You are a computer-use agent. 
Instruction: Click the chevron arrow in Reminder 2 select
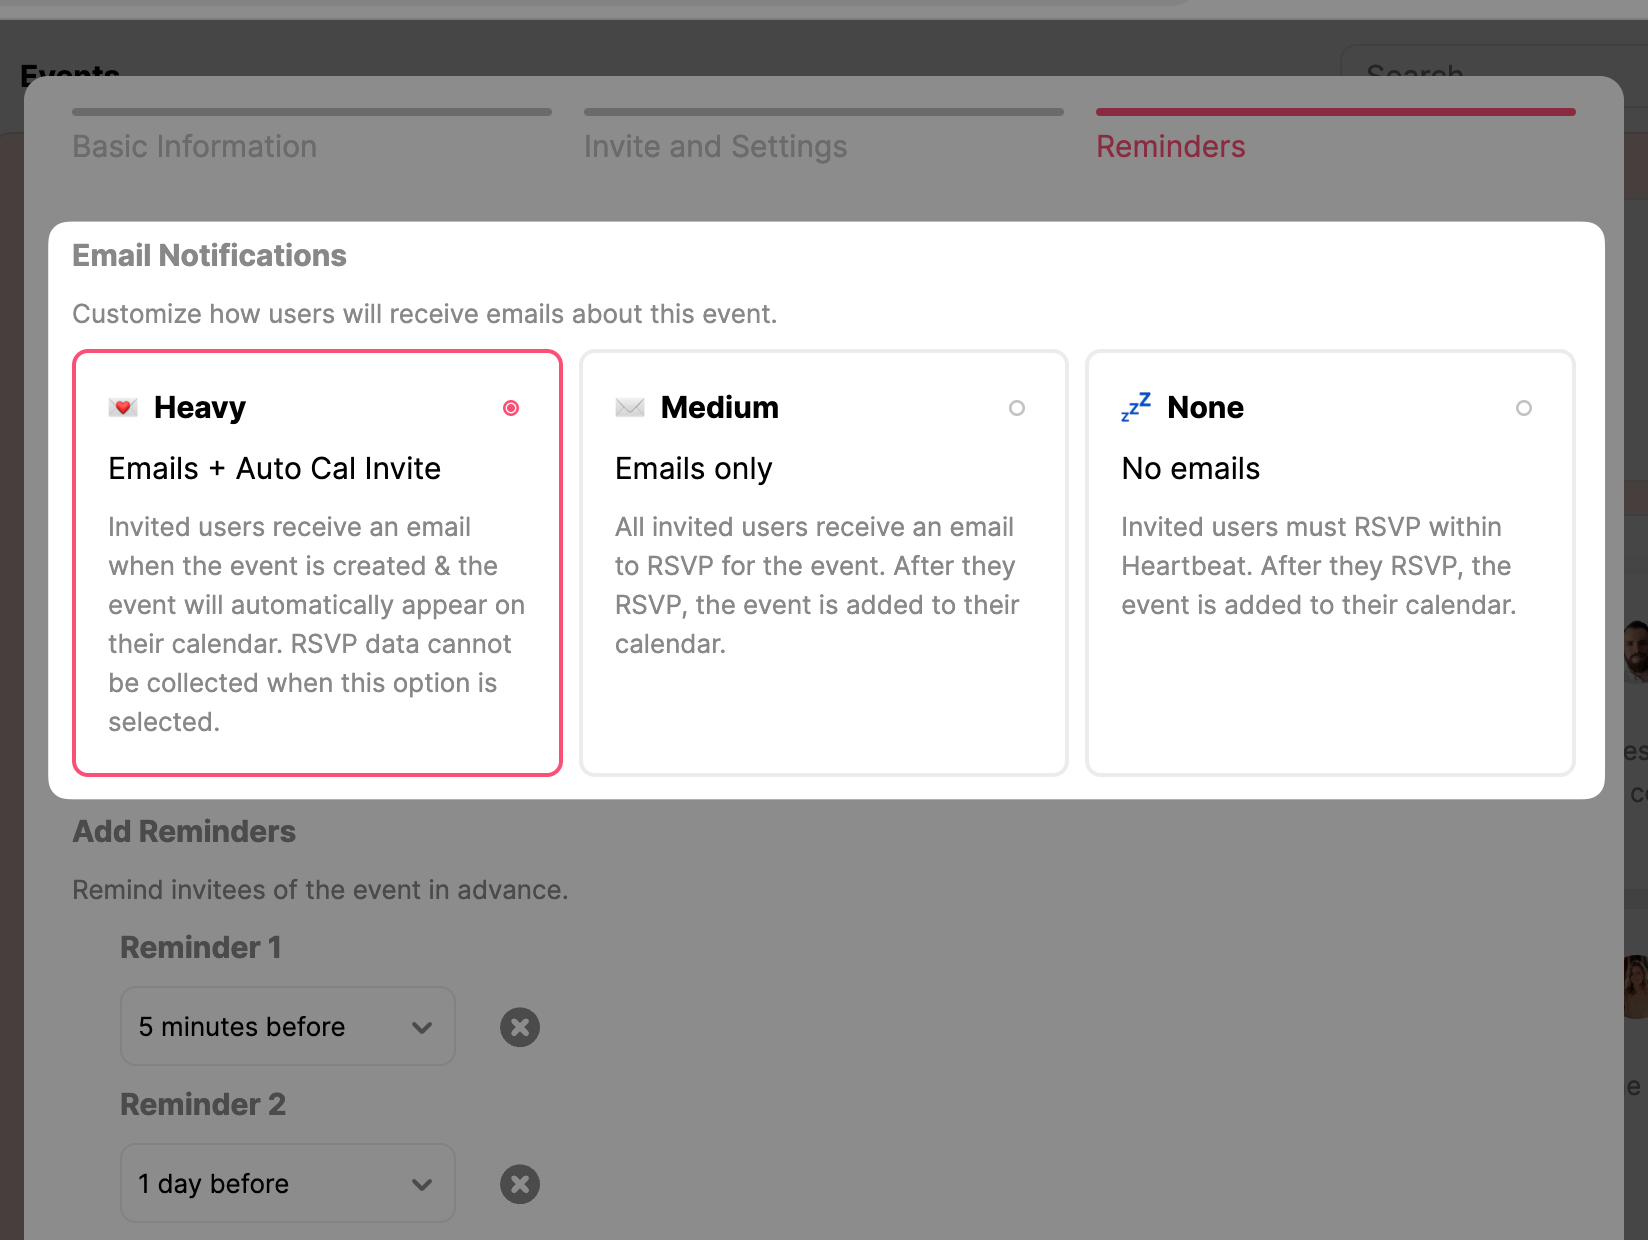(x=422, y=1185)
